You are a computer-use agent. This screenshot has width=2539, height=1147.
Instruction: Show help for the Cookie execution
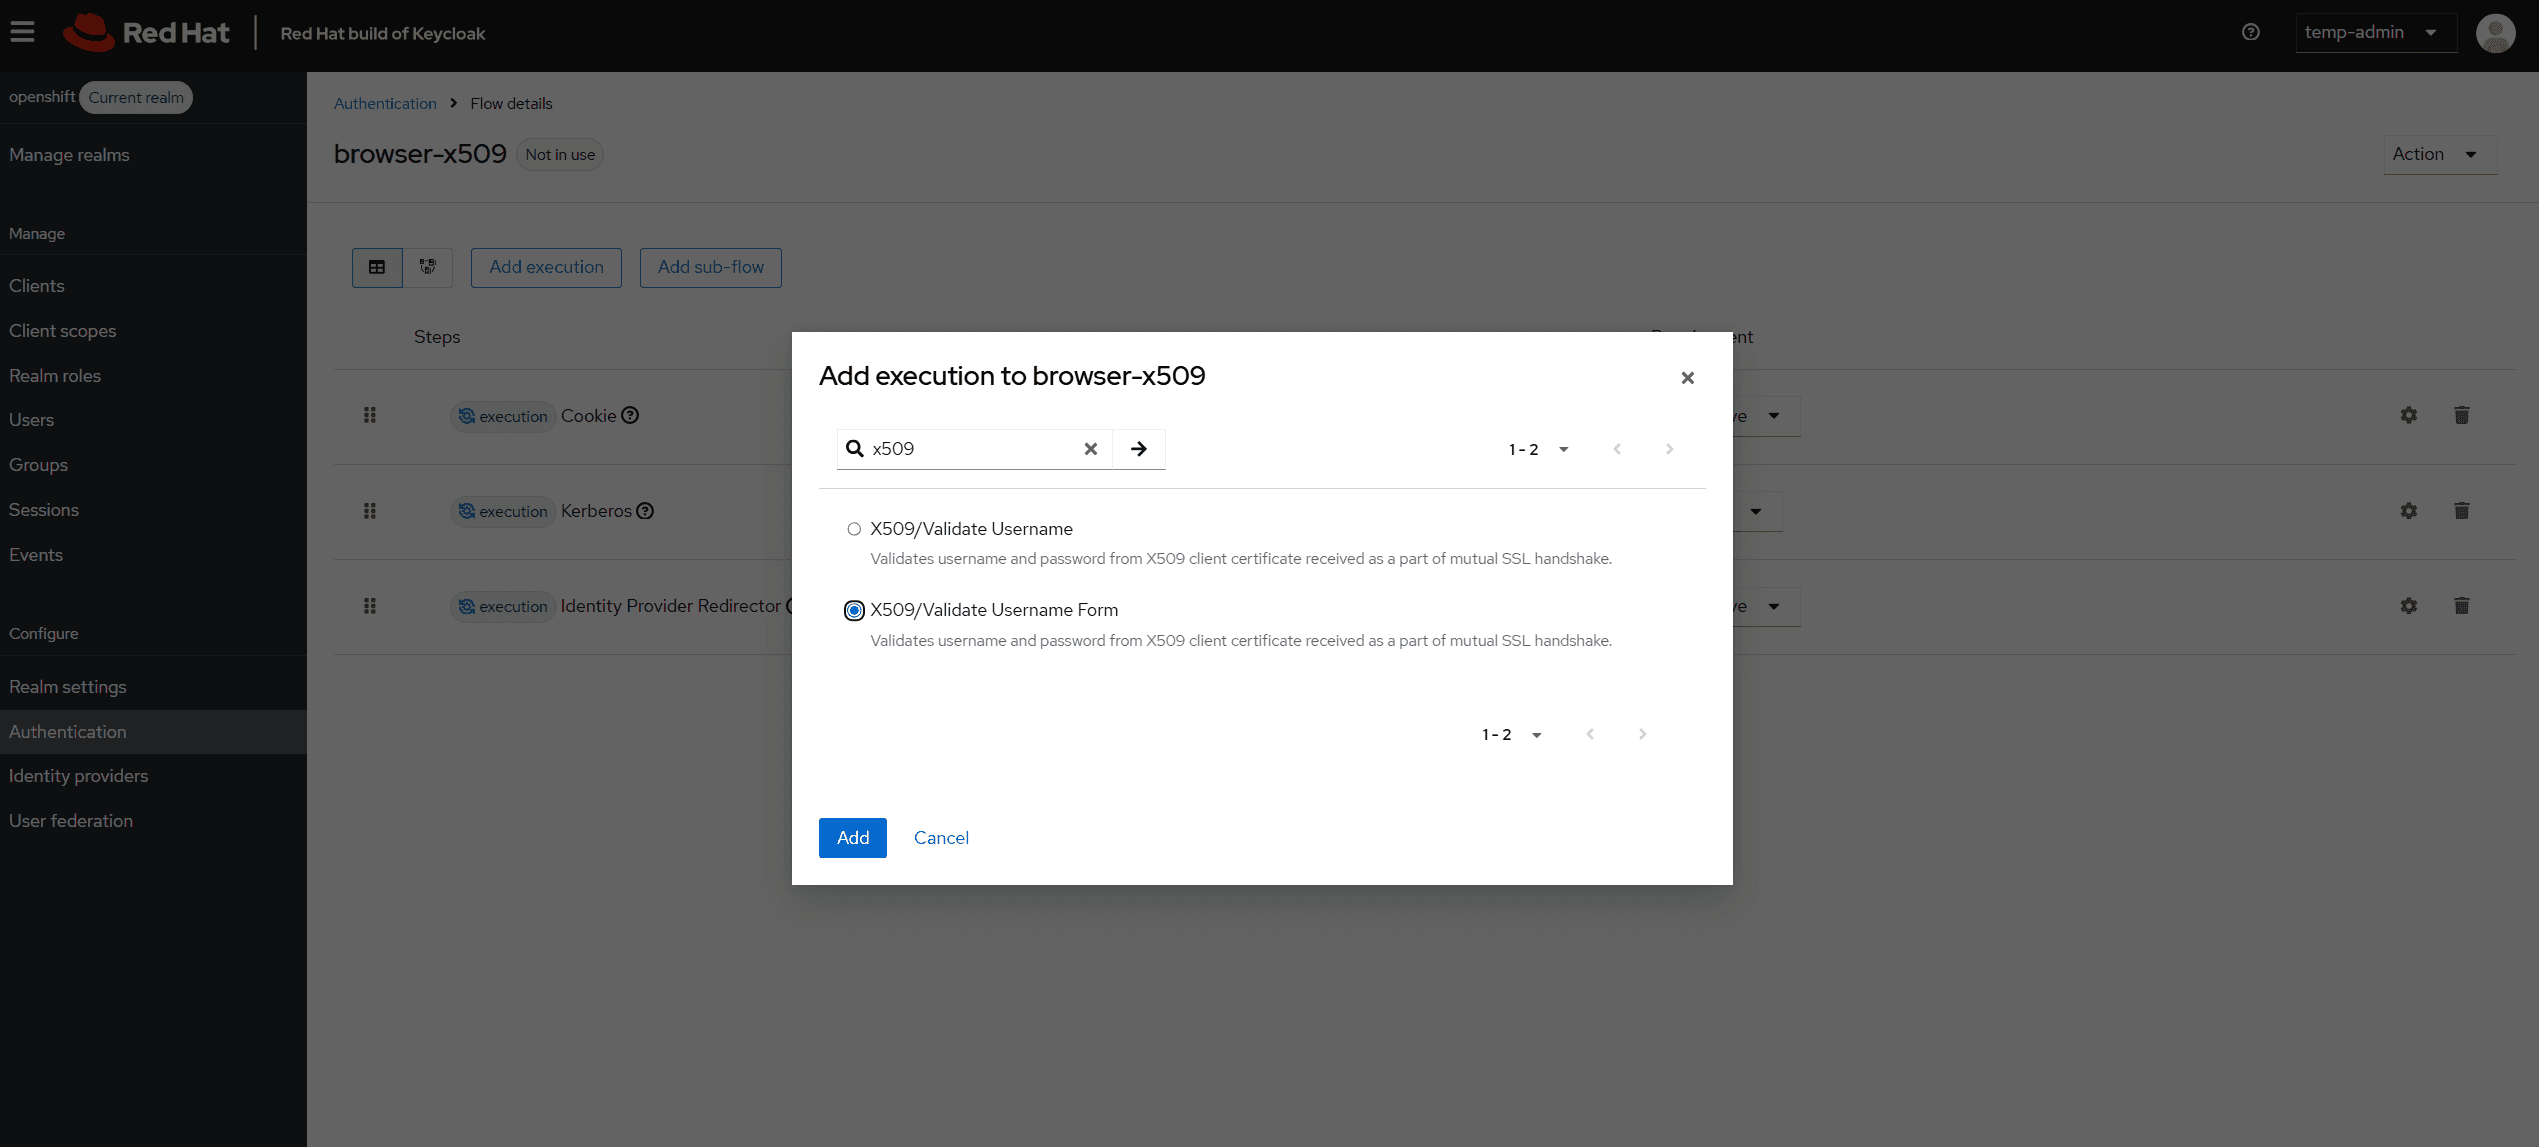[630, 415]
